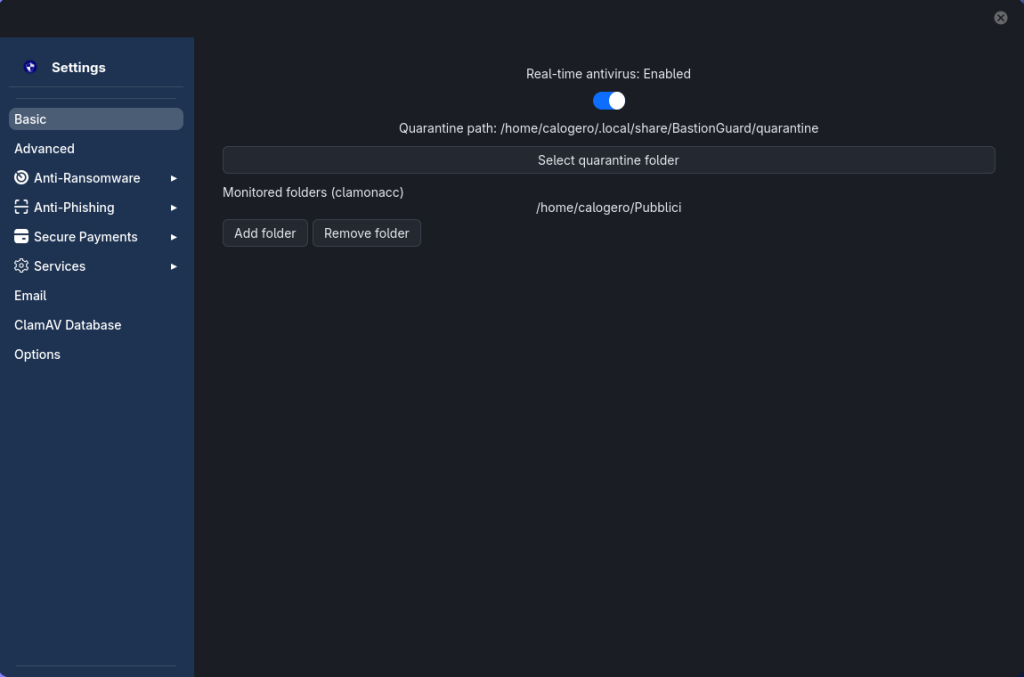Click the Services gear icon
The width and height of the screenshot is (1024, 677).
(x=22, y=266)
